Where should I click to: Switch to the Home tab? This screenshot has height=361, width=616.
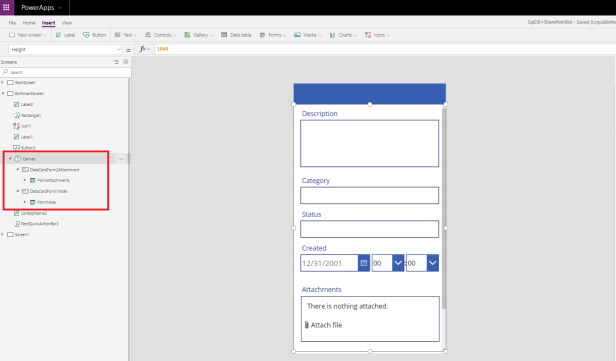click(29, 23)
